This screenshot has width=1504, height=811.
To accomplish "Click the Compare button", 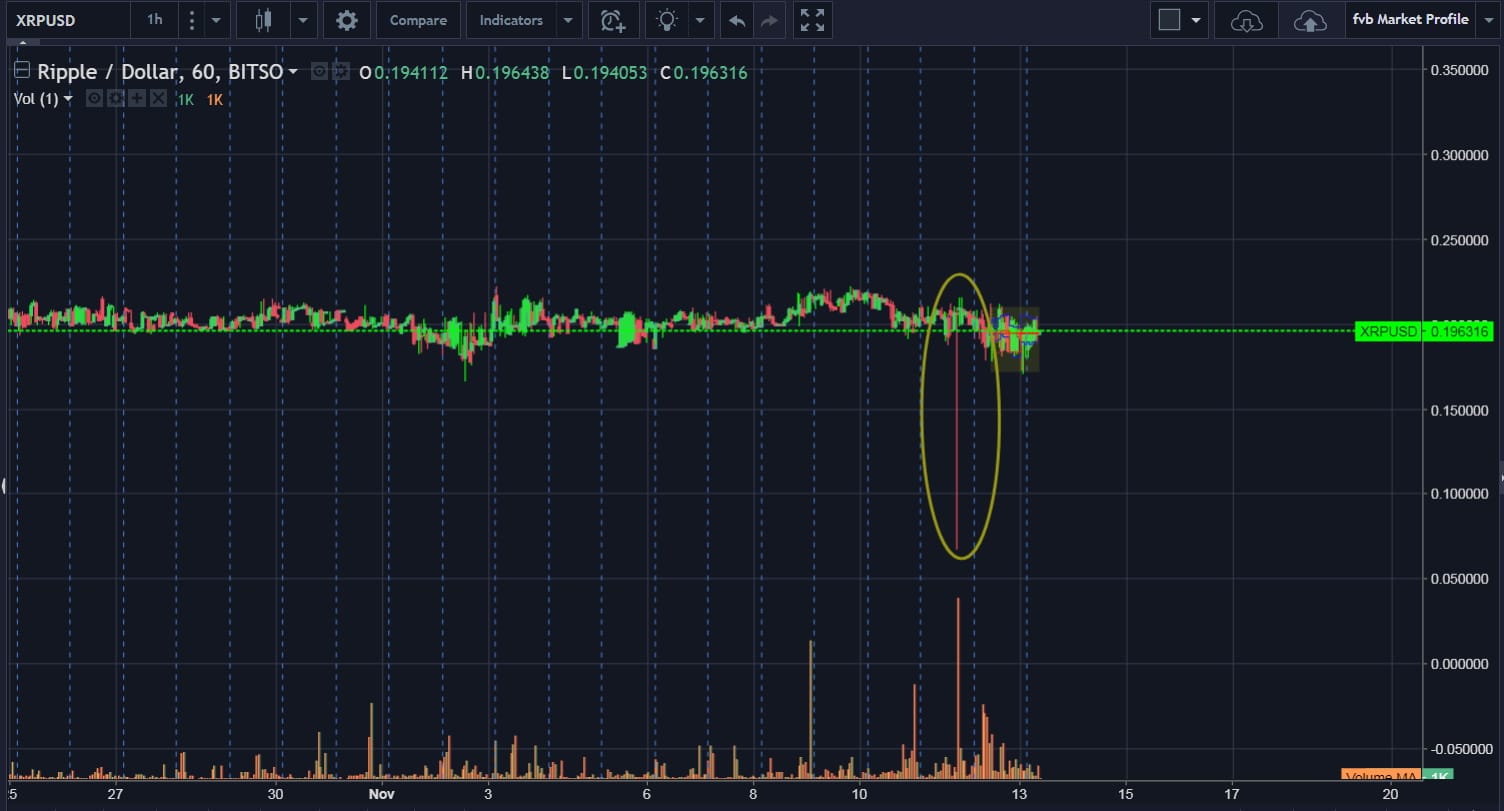I will coord(418,20).
